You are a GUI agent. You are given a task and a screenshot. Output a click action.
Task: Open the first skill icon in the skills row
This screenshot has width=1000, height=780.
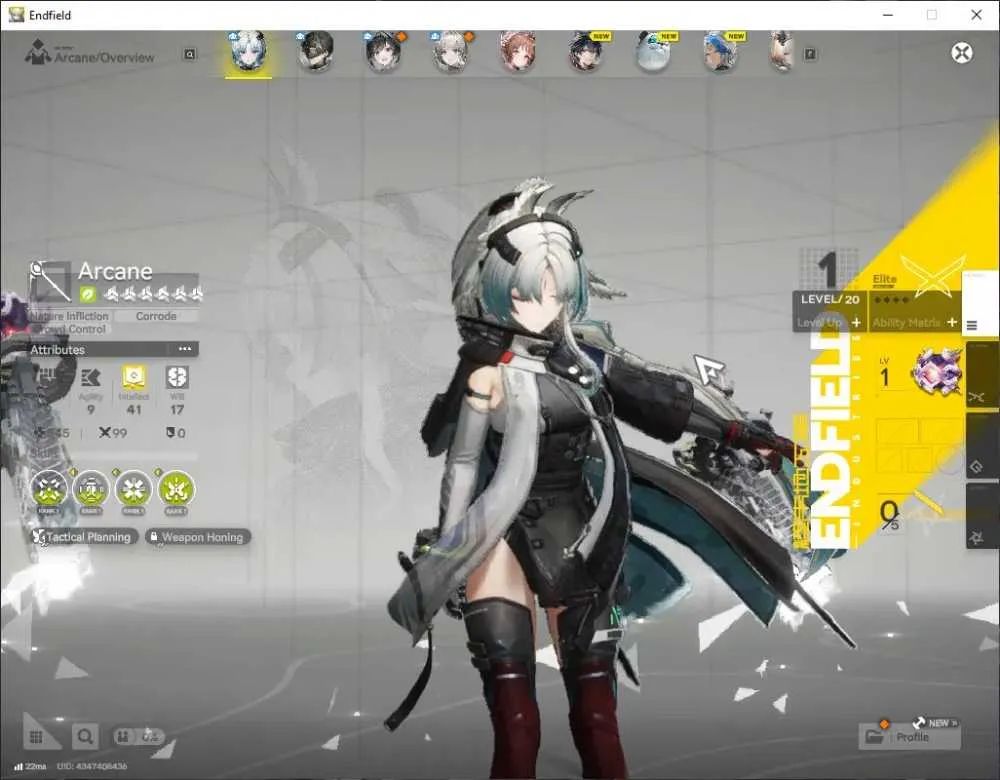point(49,490)
